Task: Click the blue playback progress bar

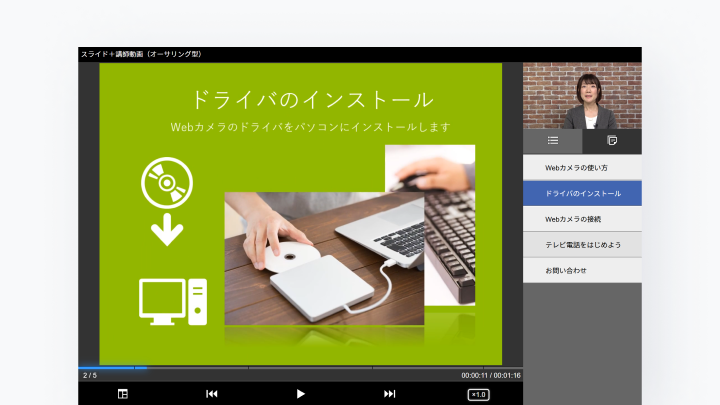Action: coord(112,368)
